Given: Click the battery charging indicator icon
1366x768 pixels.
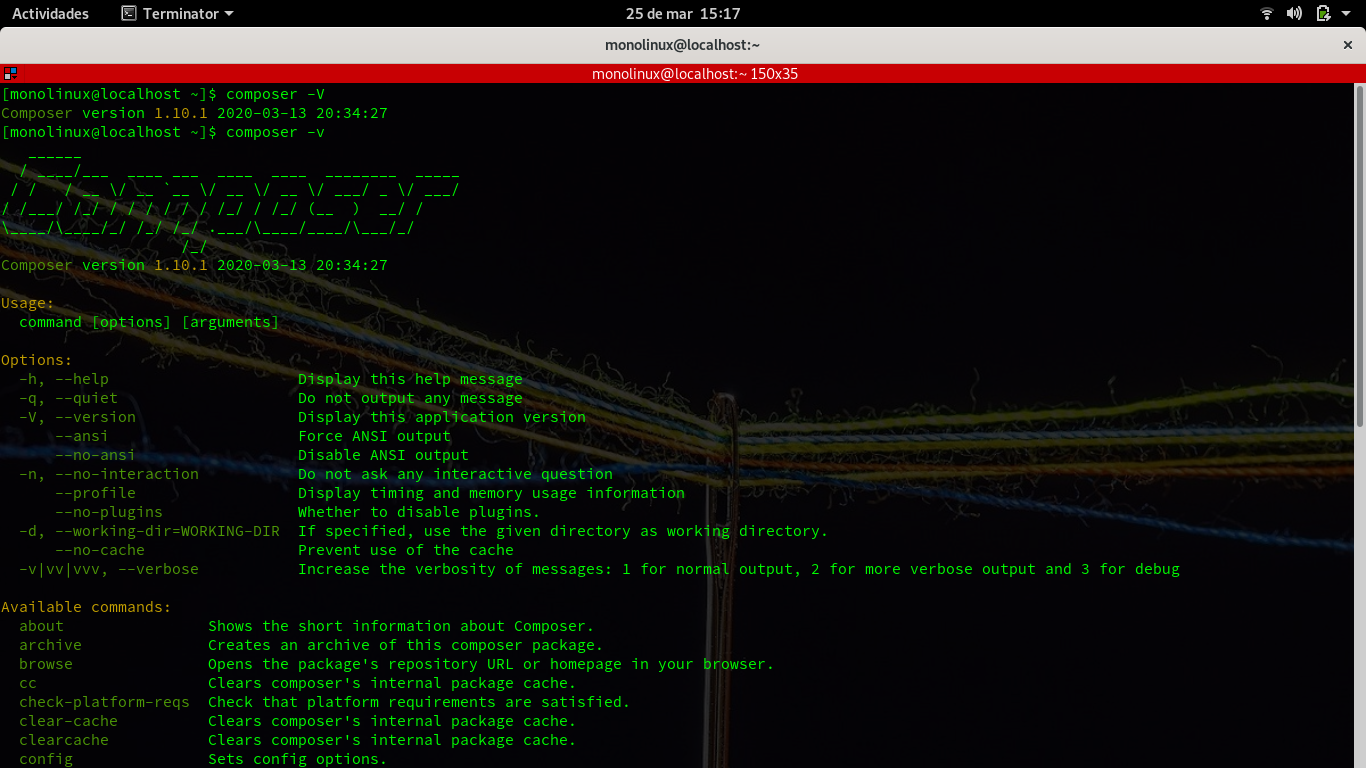Looking at the screenshot, I should pyautogui.click(x=1323, y=14).
